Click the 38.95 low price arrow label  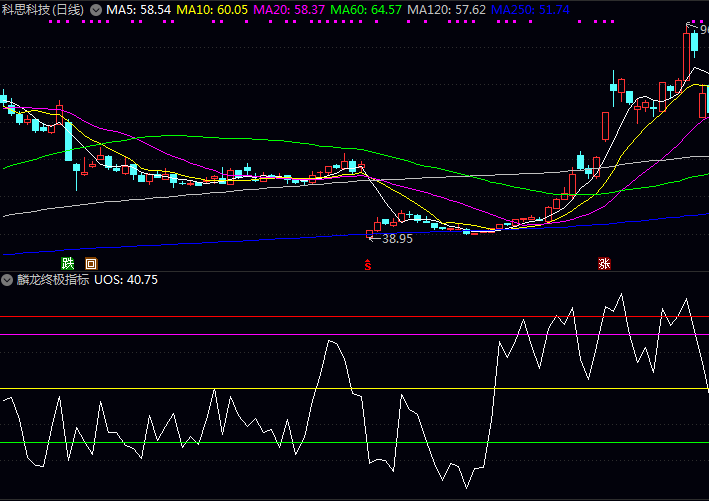tap(391, 238)
